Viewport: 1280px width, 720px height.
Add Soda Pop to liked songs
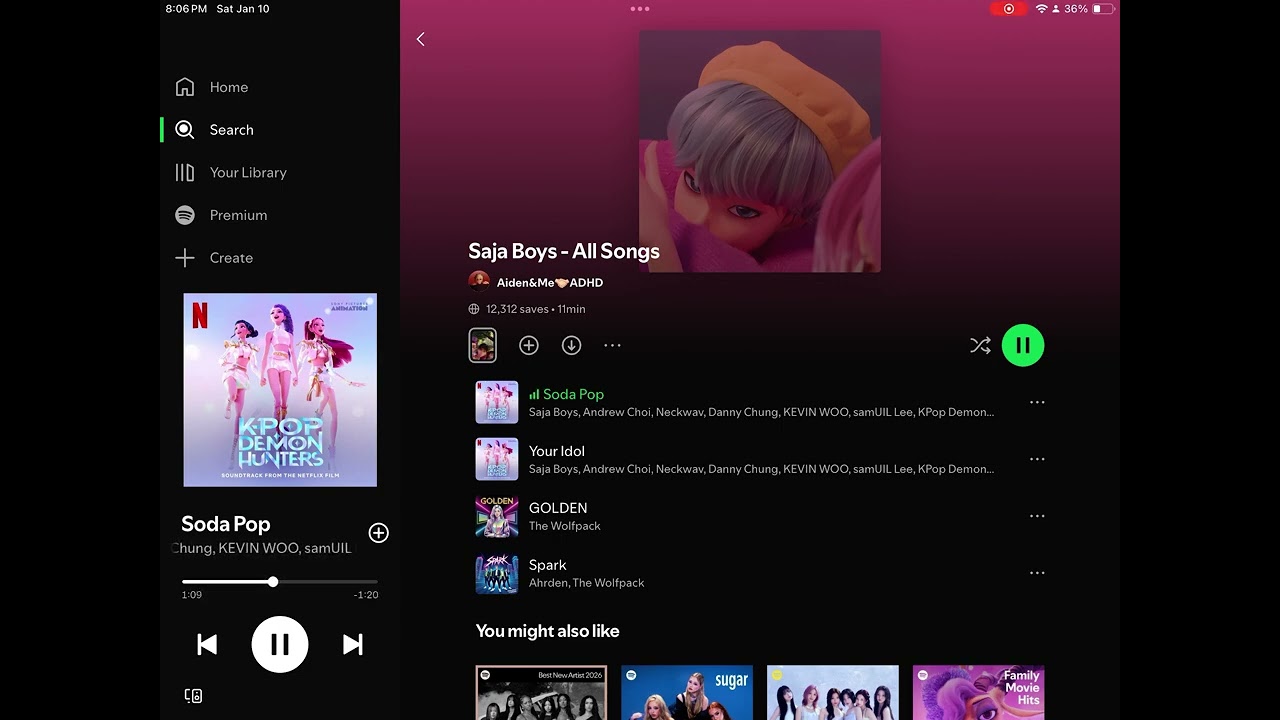tap(378, 533)
